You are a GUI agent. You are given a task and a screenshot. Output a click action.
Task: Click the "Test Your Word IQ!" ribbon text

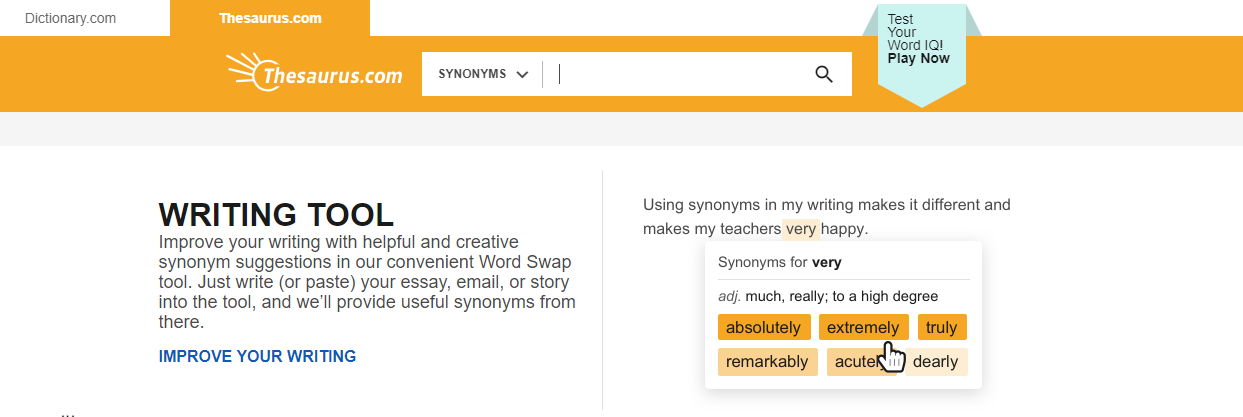[x=915, y=32]
